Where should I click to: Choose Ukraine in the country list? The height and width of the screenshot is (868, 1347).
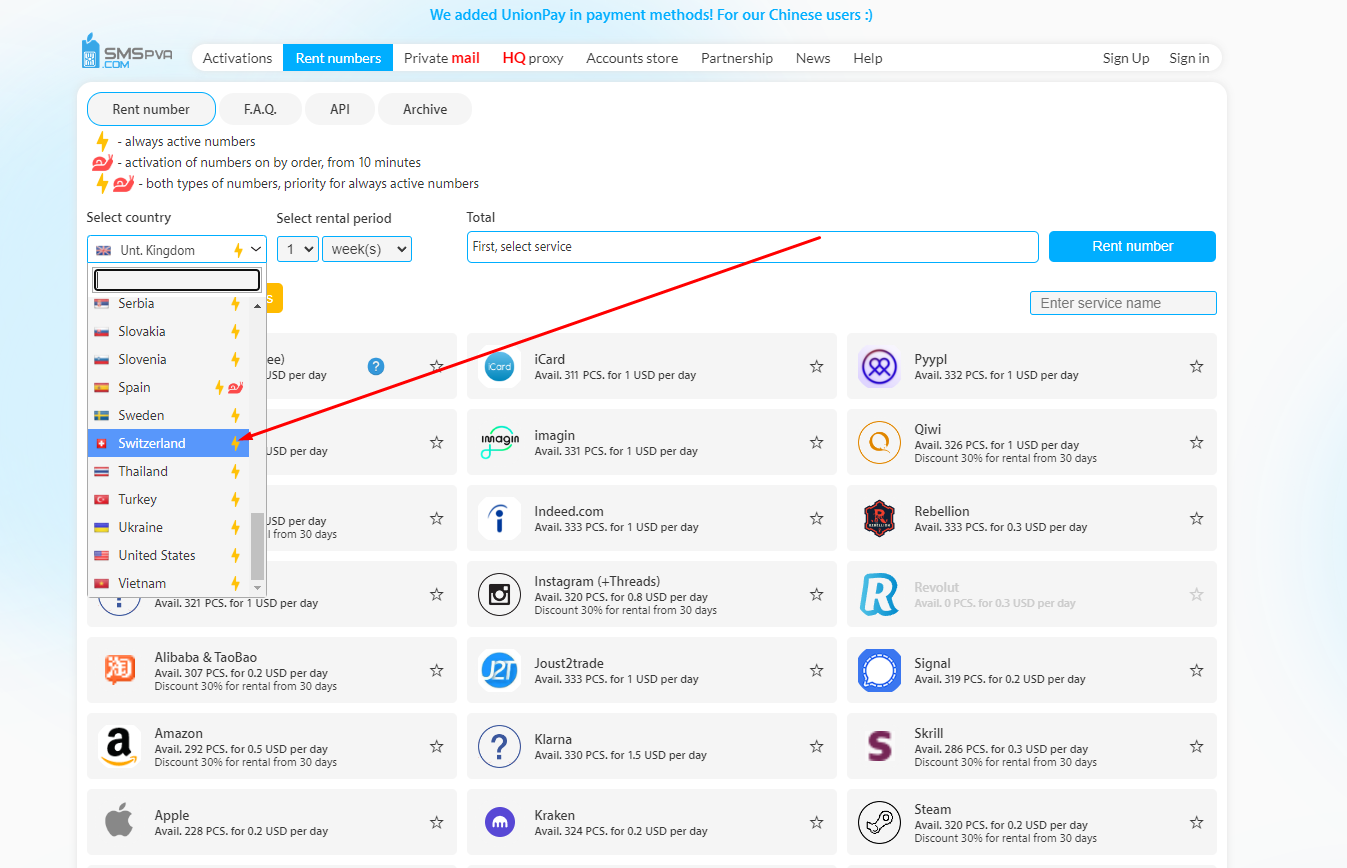coord(168,527)
